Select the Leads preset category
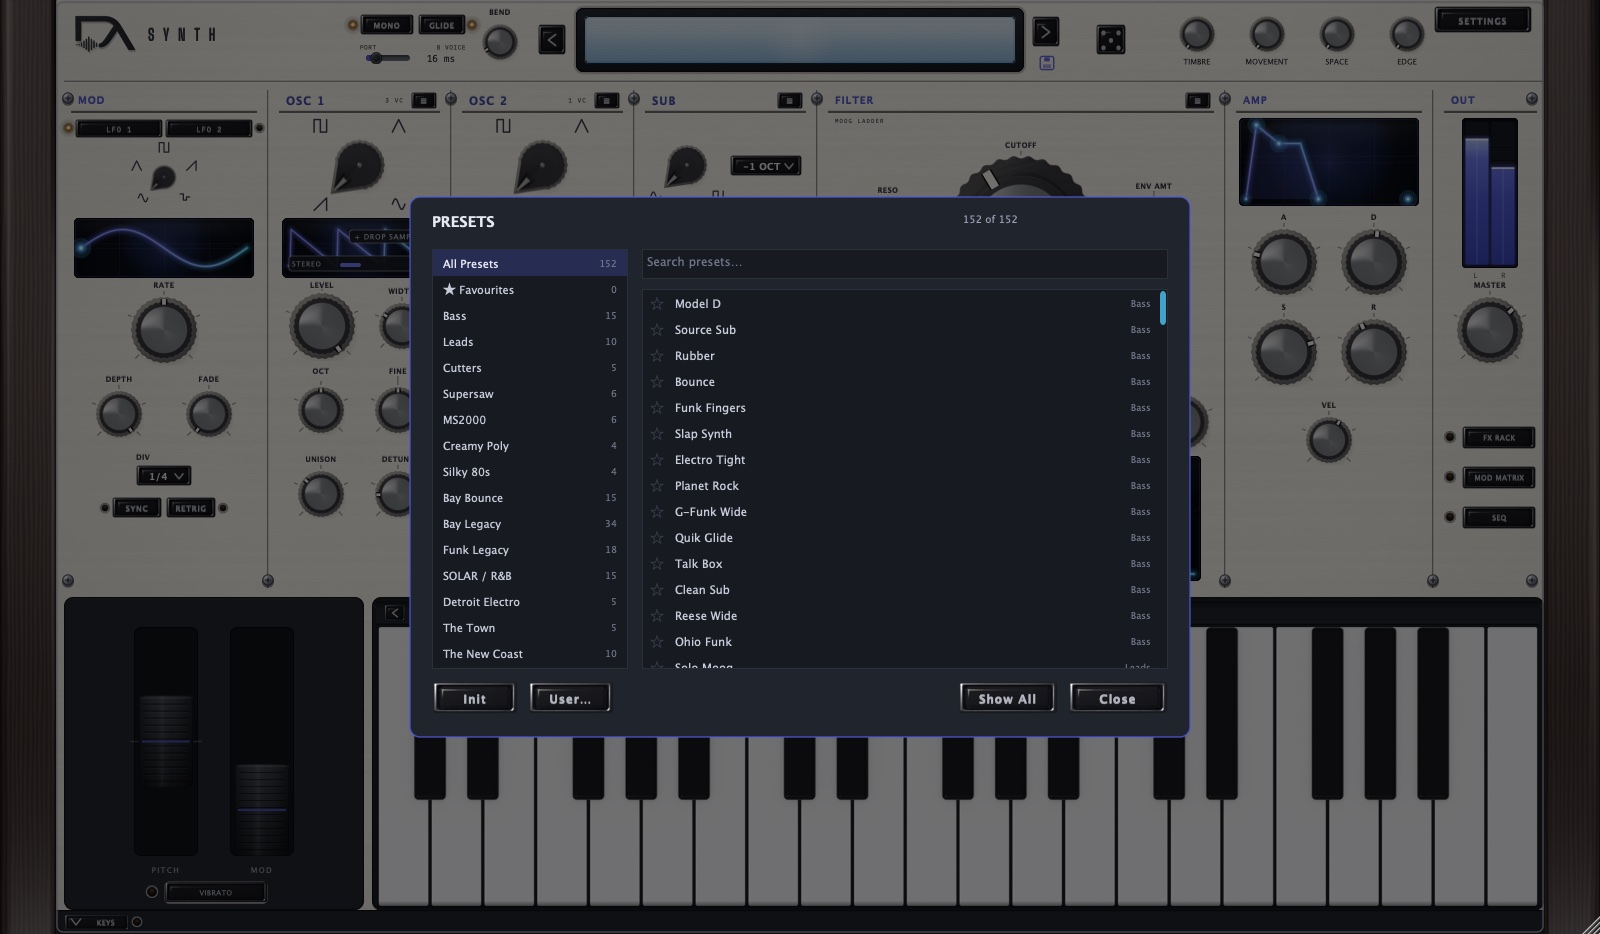Image resolution: width=1600 pixels, height=934 pixels. coord(529,341)
